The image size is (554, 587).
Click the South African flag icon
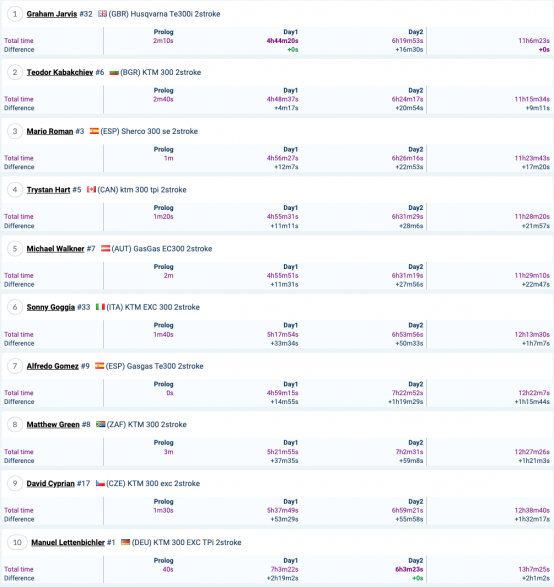tap(100, 424)
